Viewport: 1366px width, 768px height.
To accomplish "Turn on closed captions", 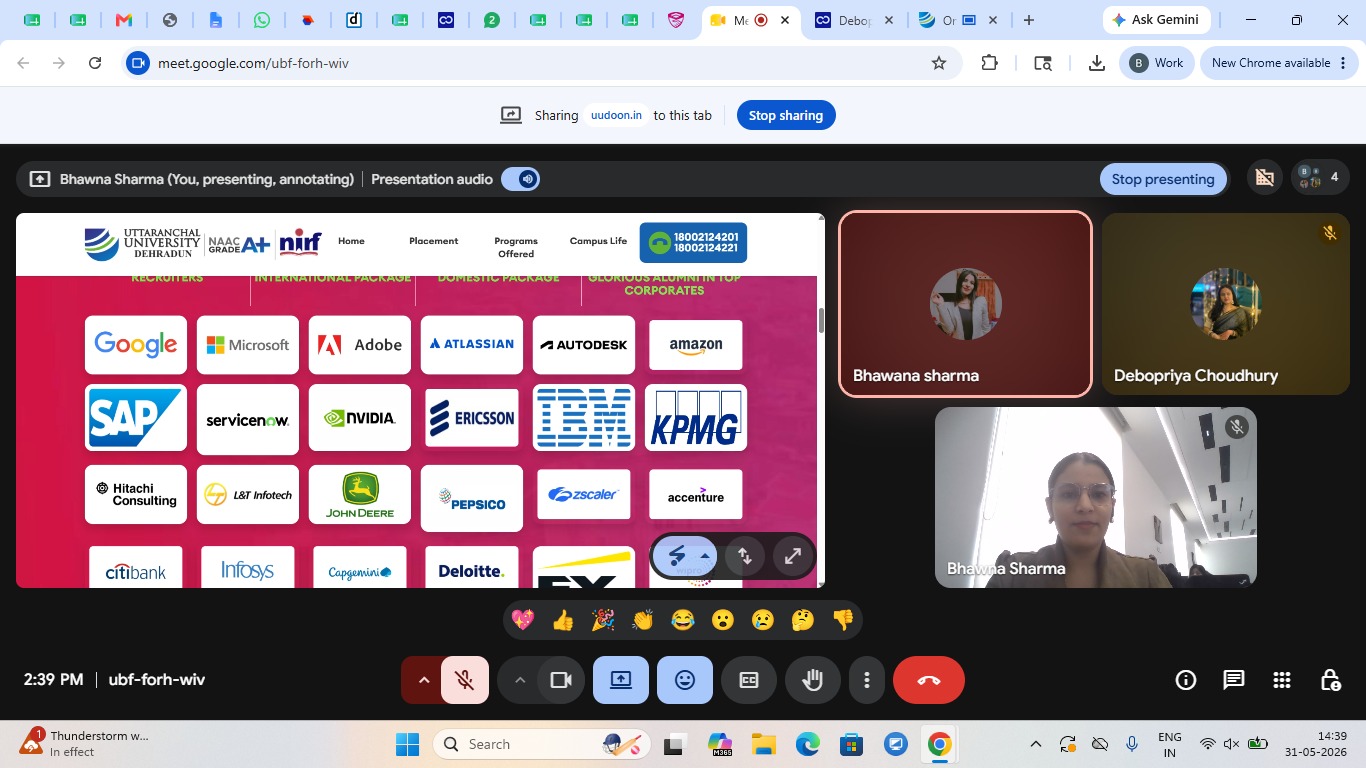I will tap(749, 680).
